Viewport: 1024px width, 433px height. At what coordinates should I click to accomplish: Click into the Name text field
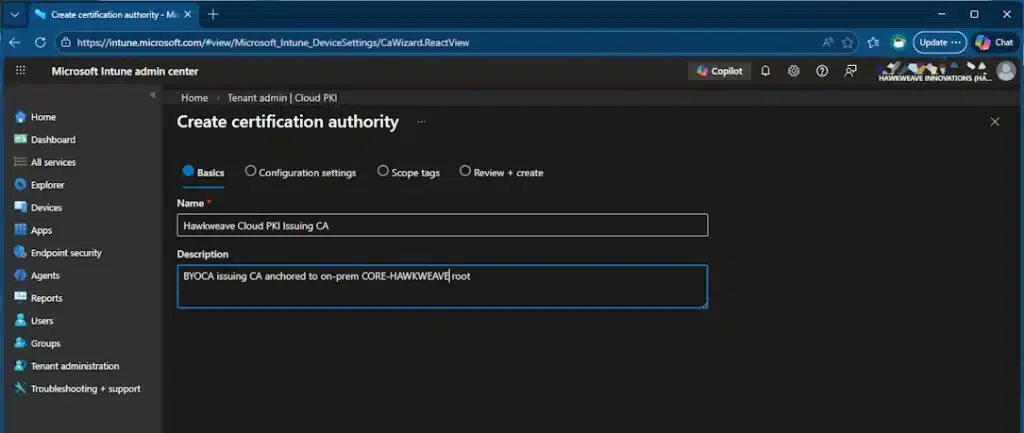click(442, 226)
